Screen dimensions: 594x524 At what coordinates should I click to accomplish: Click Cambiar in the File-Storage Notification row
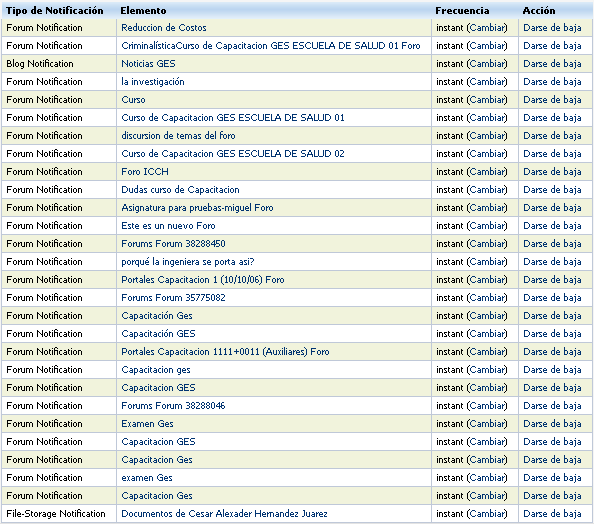[x=487, y=514]
